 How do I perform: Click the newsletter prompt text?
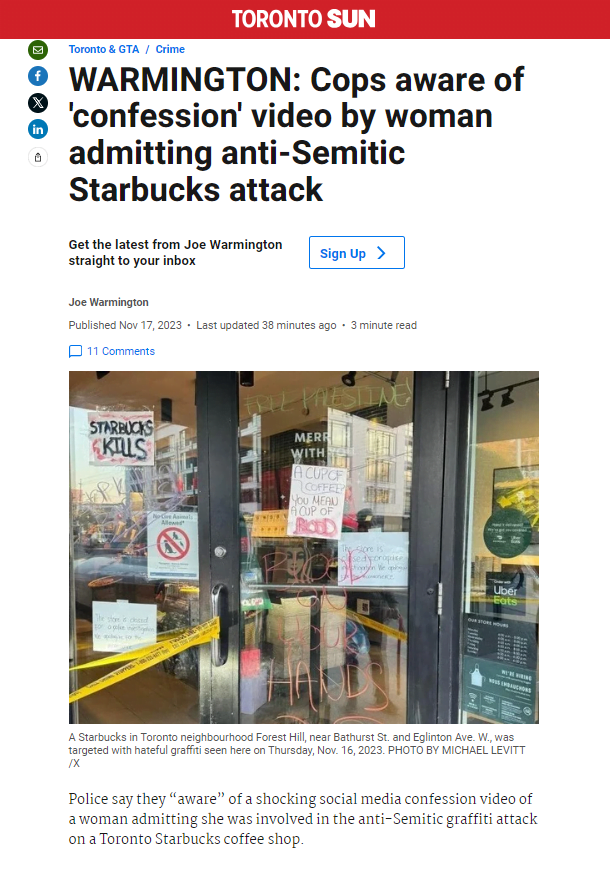coord(175,252)
